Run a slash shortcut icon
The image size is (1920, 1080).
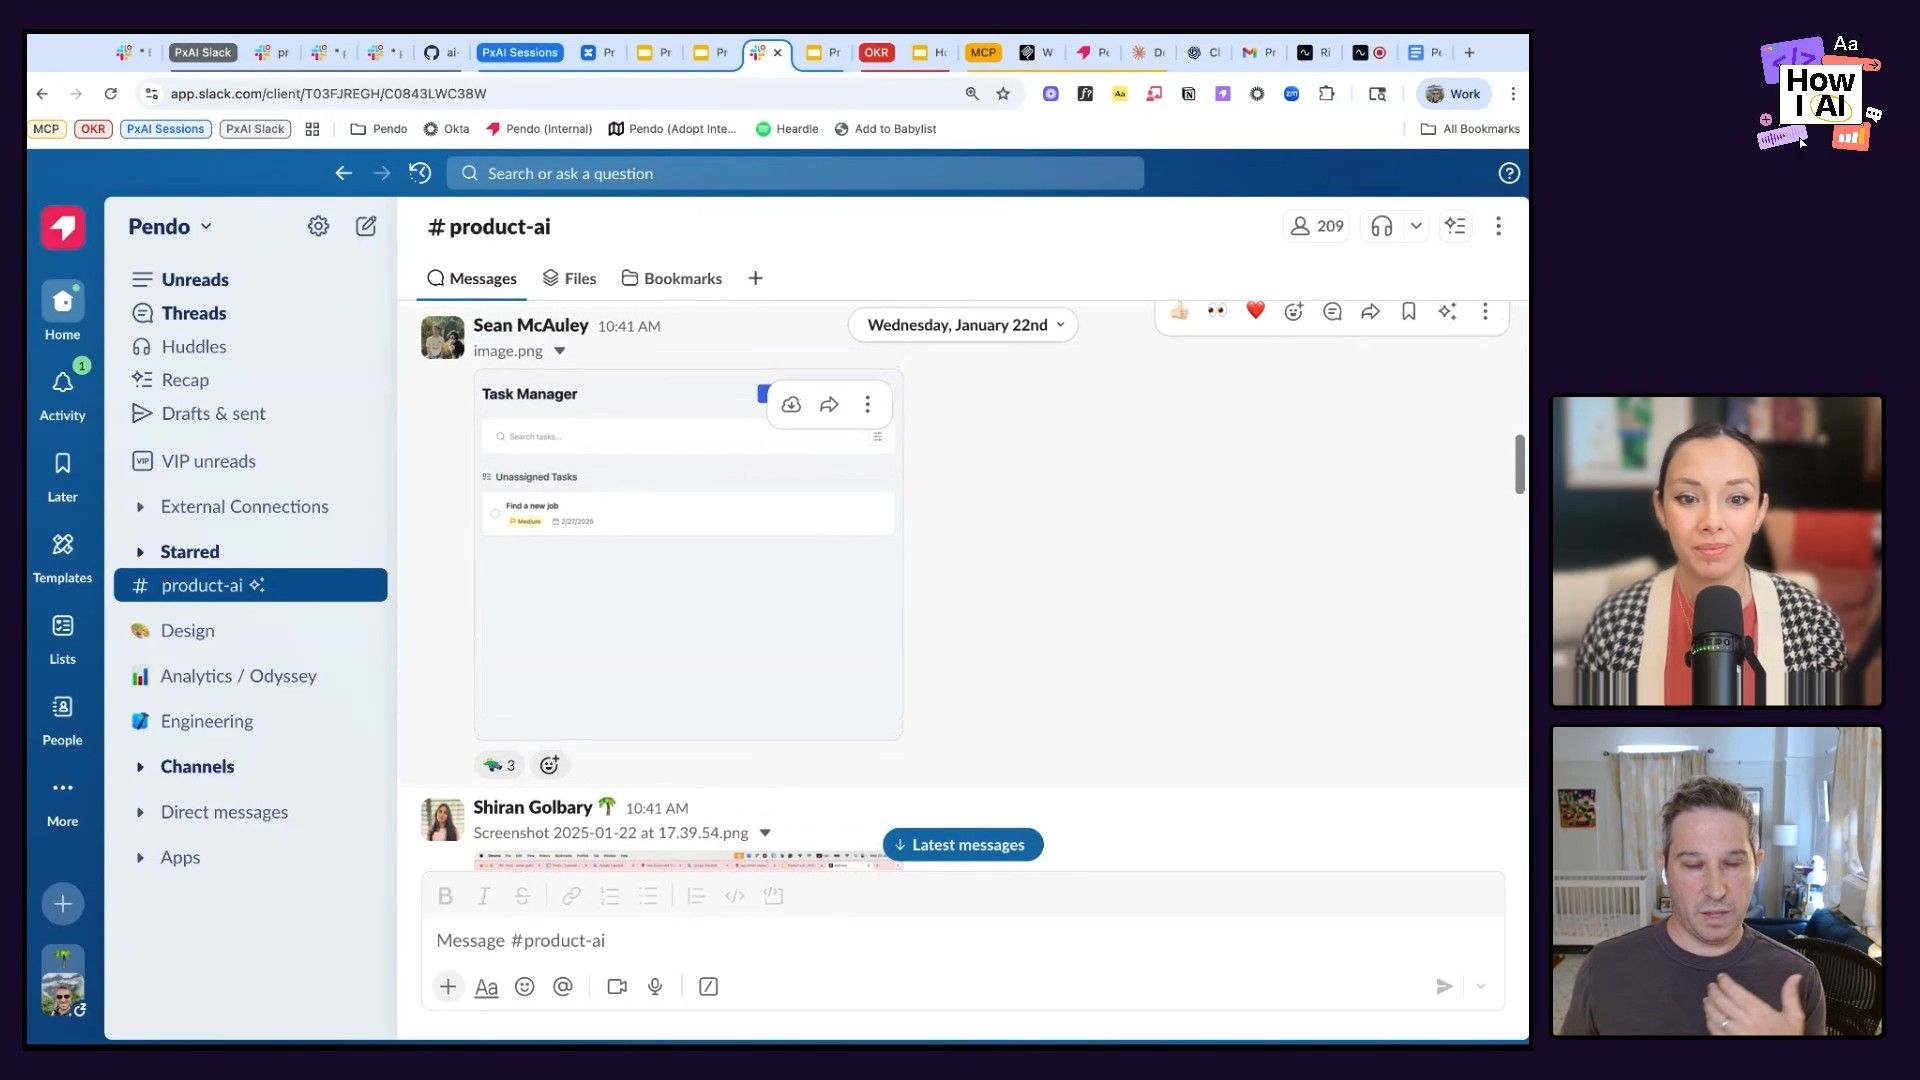point(708,987)
